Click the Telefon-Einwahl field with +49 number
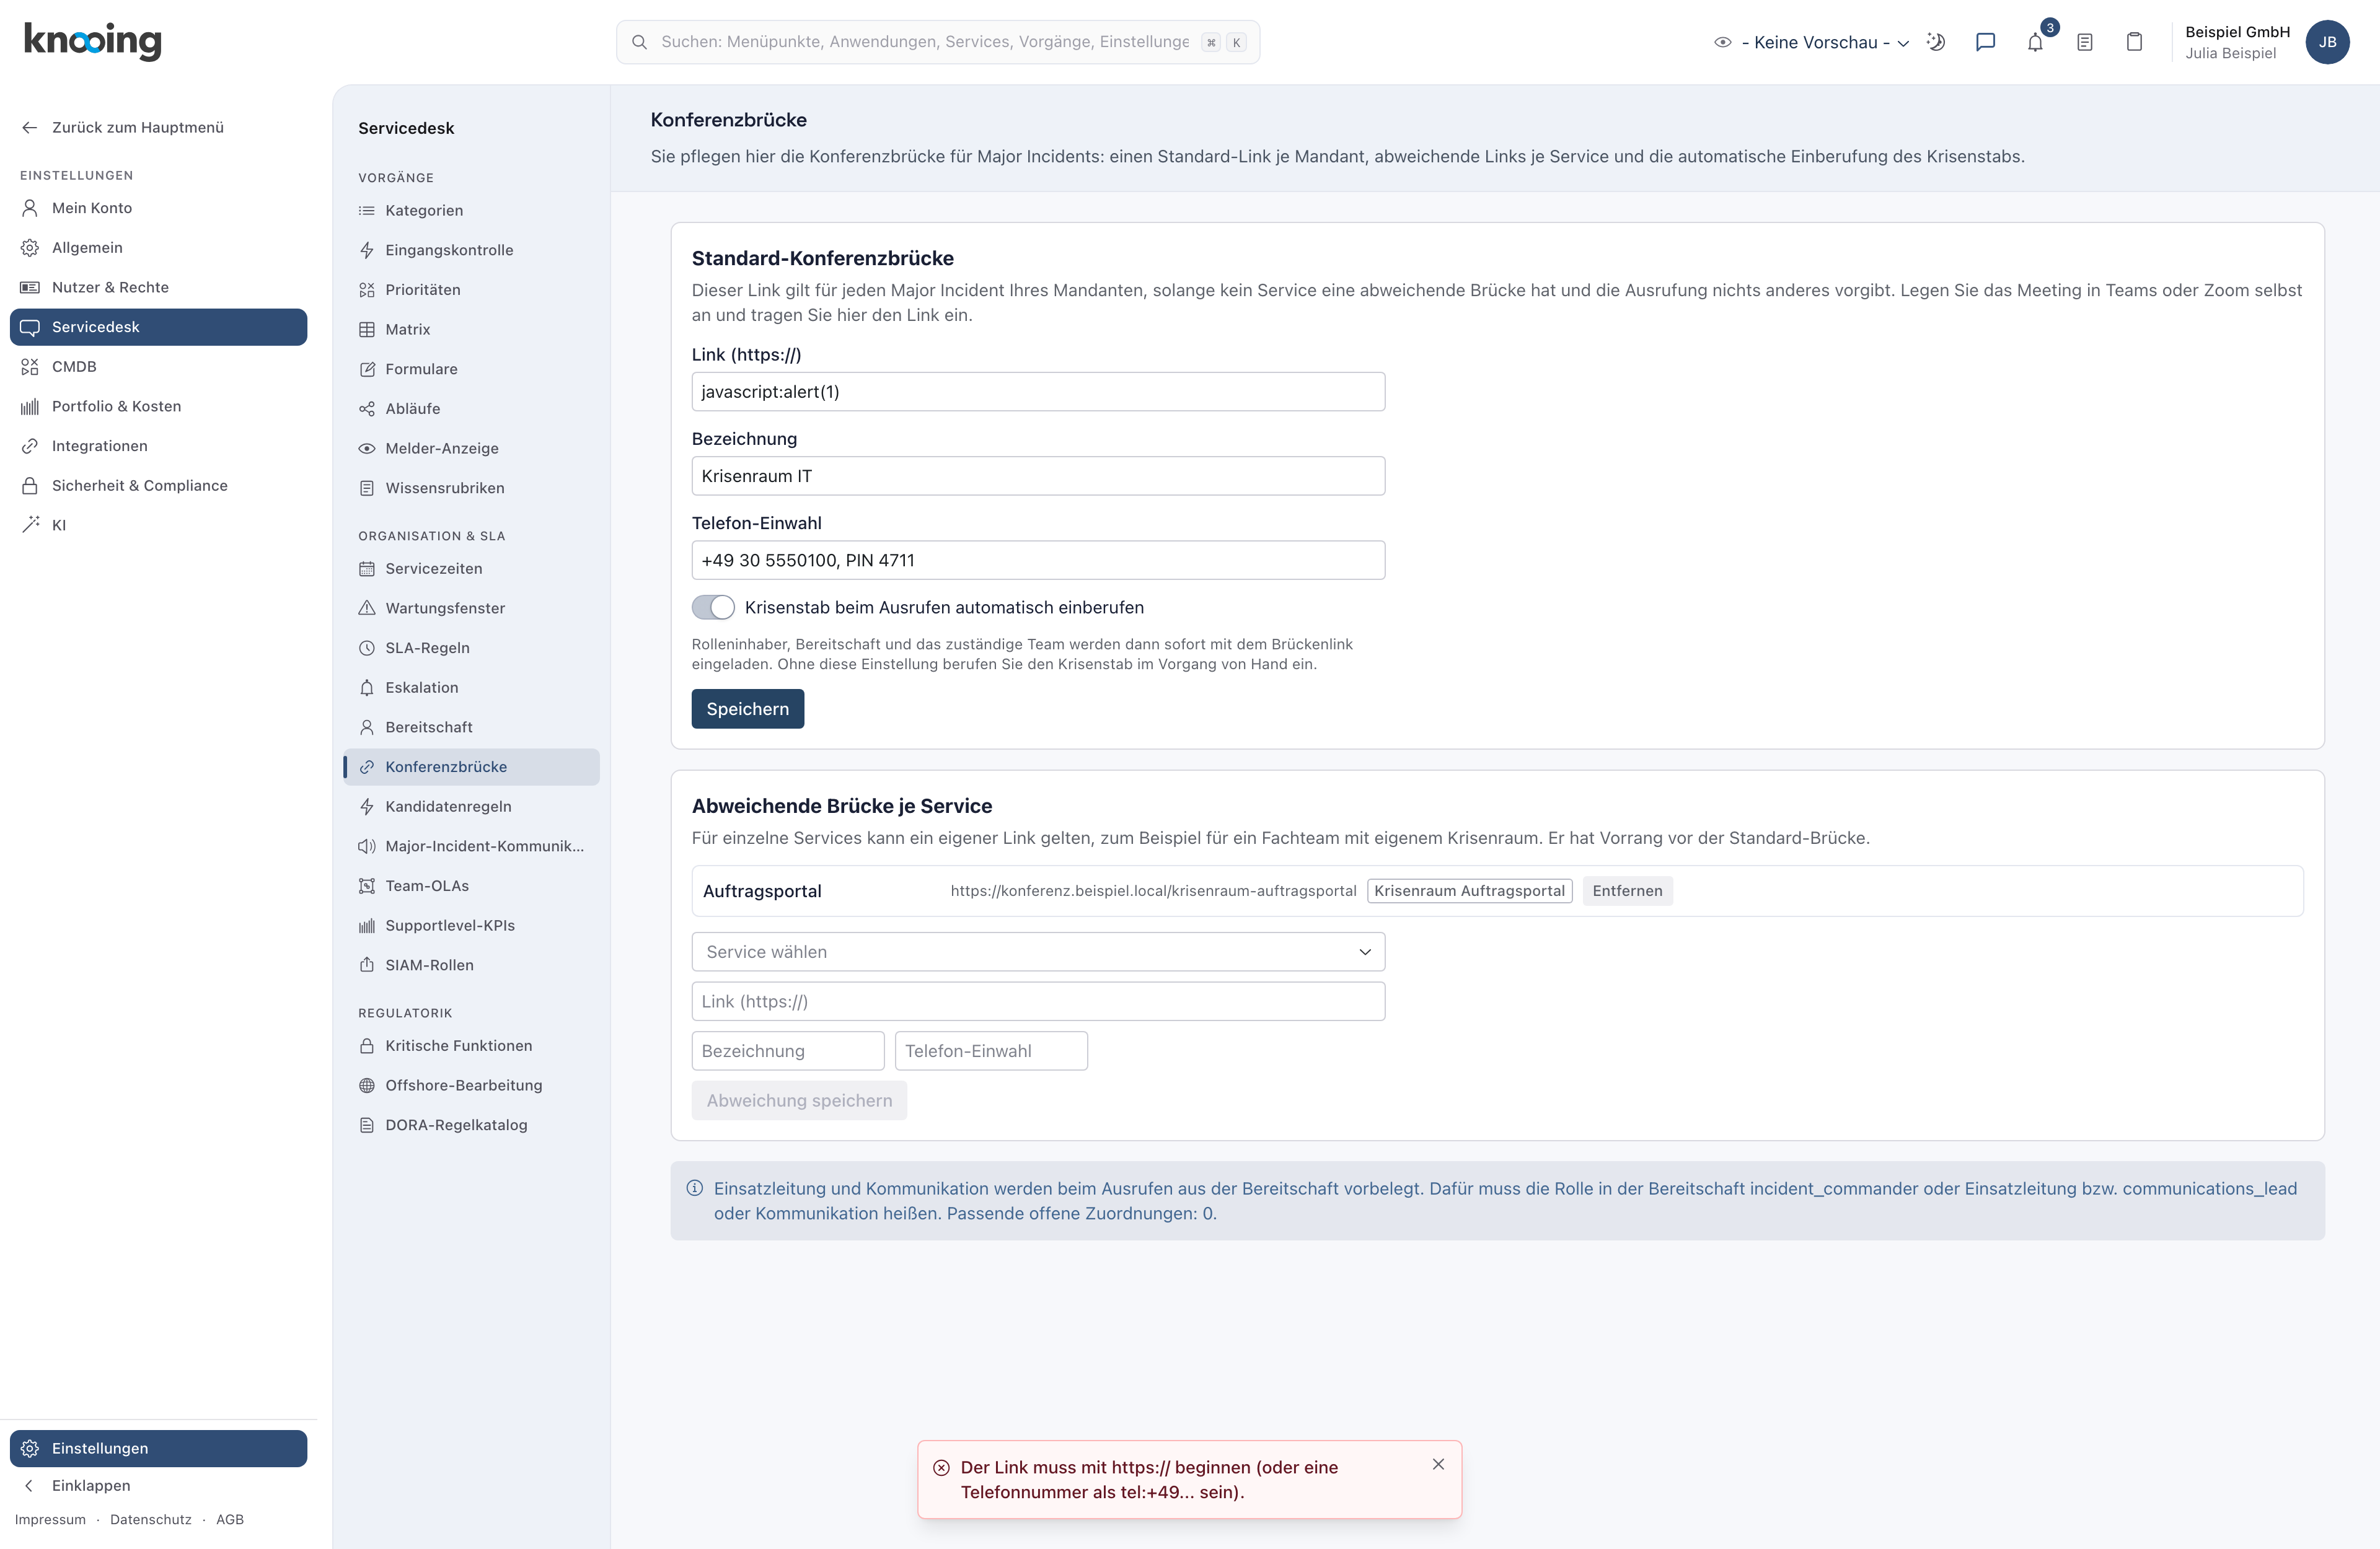This screenshot has width=2380, height=1549. [x=1038, y=560]
